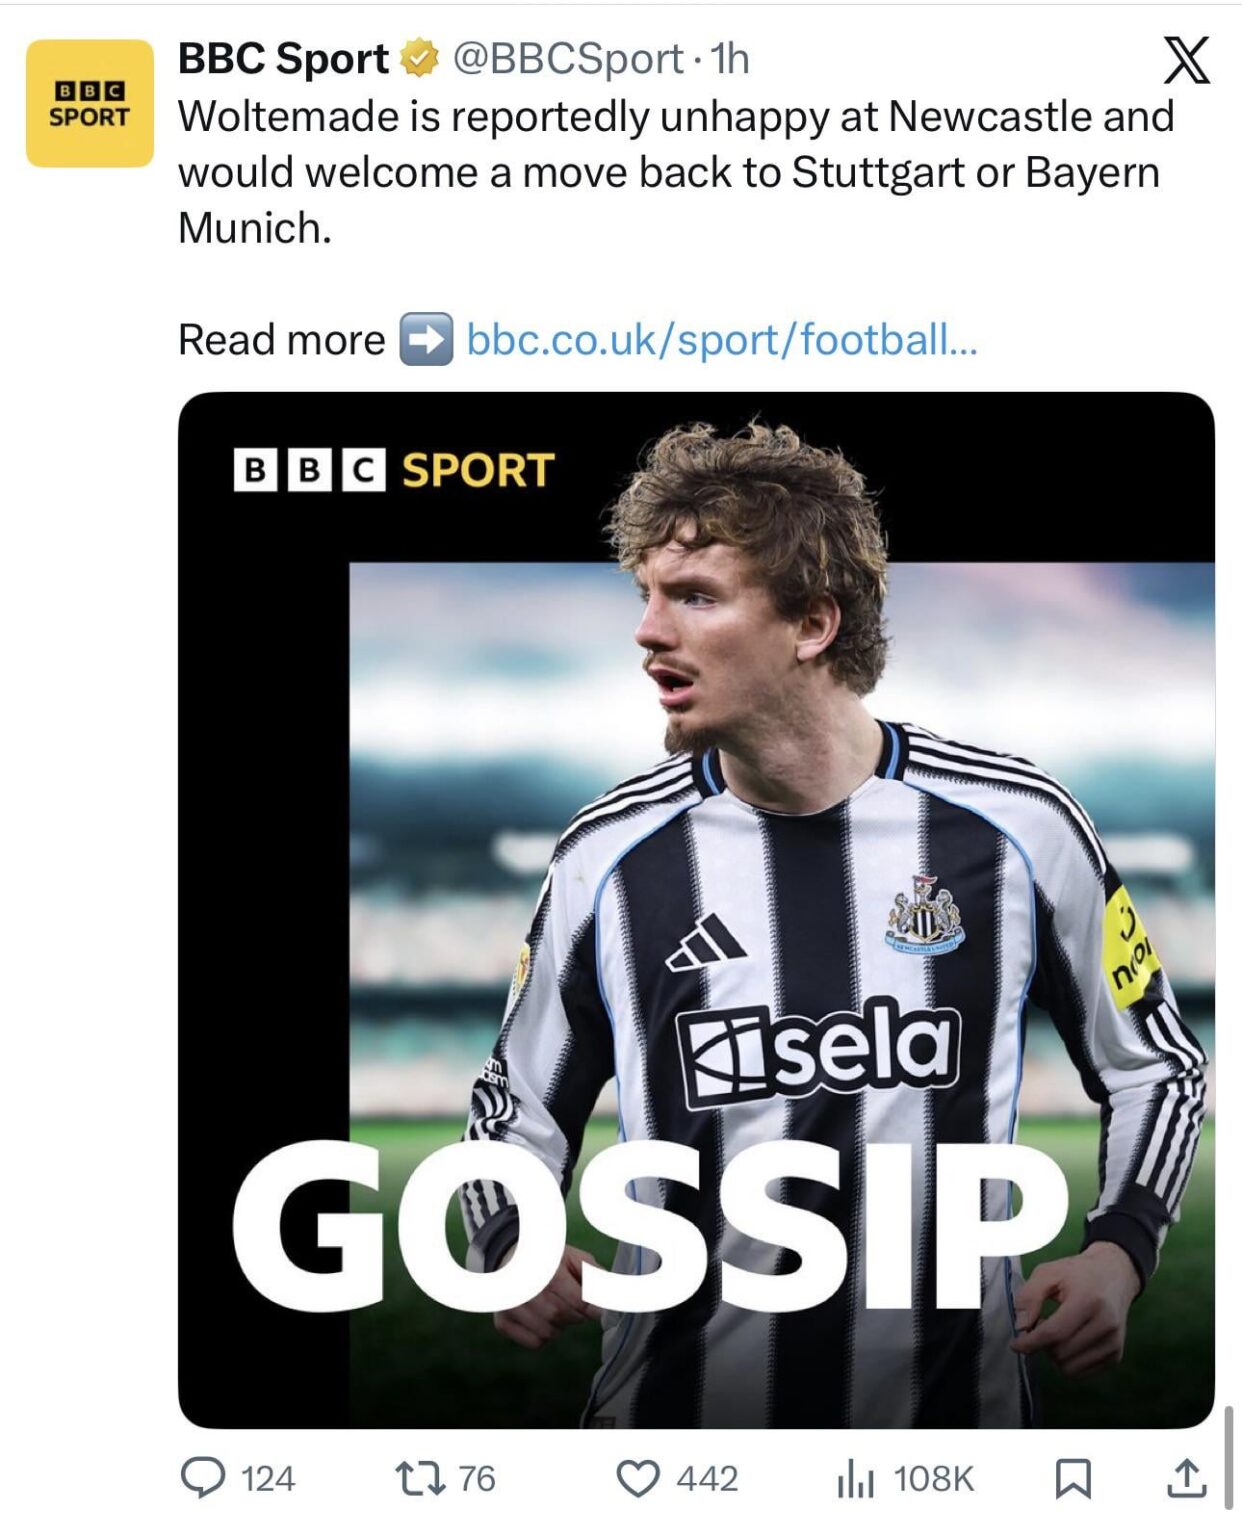Click the 1h timestamp
The height and width of the screenshot is (1536, 1242).
point(731,59)
